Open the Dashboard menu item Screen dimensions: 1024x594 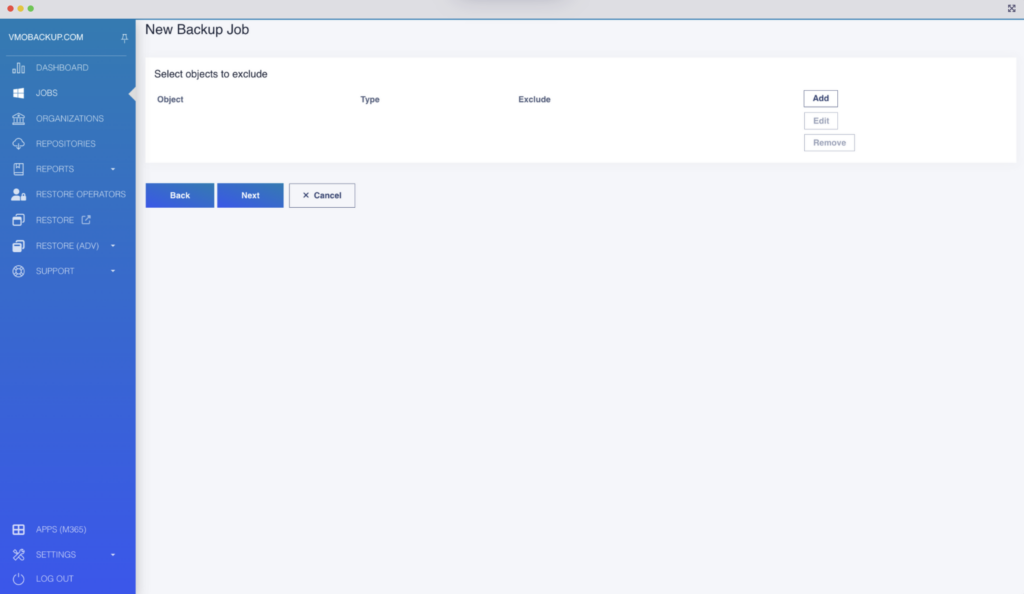point(62,68)
